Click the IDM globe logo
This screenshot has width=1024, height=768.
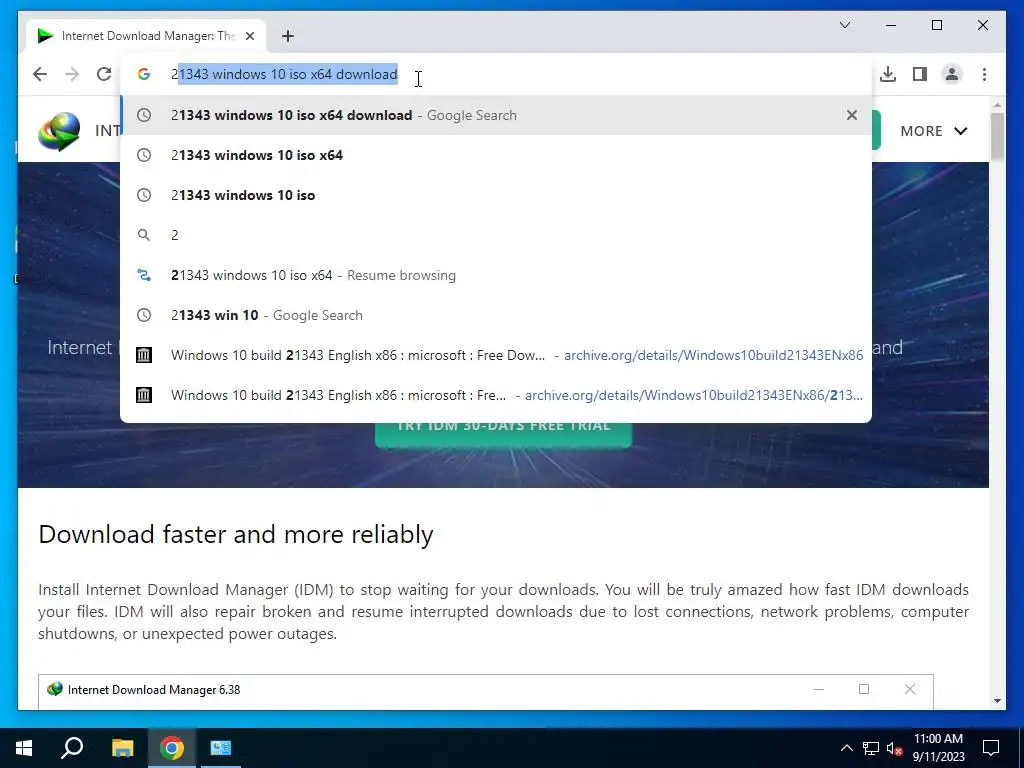[x=59, y=131]
